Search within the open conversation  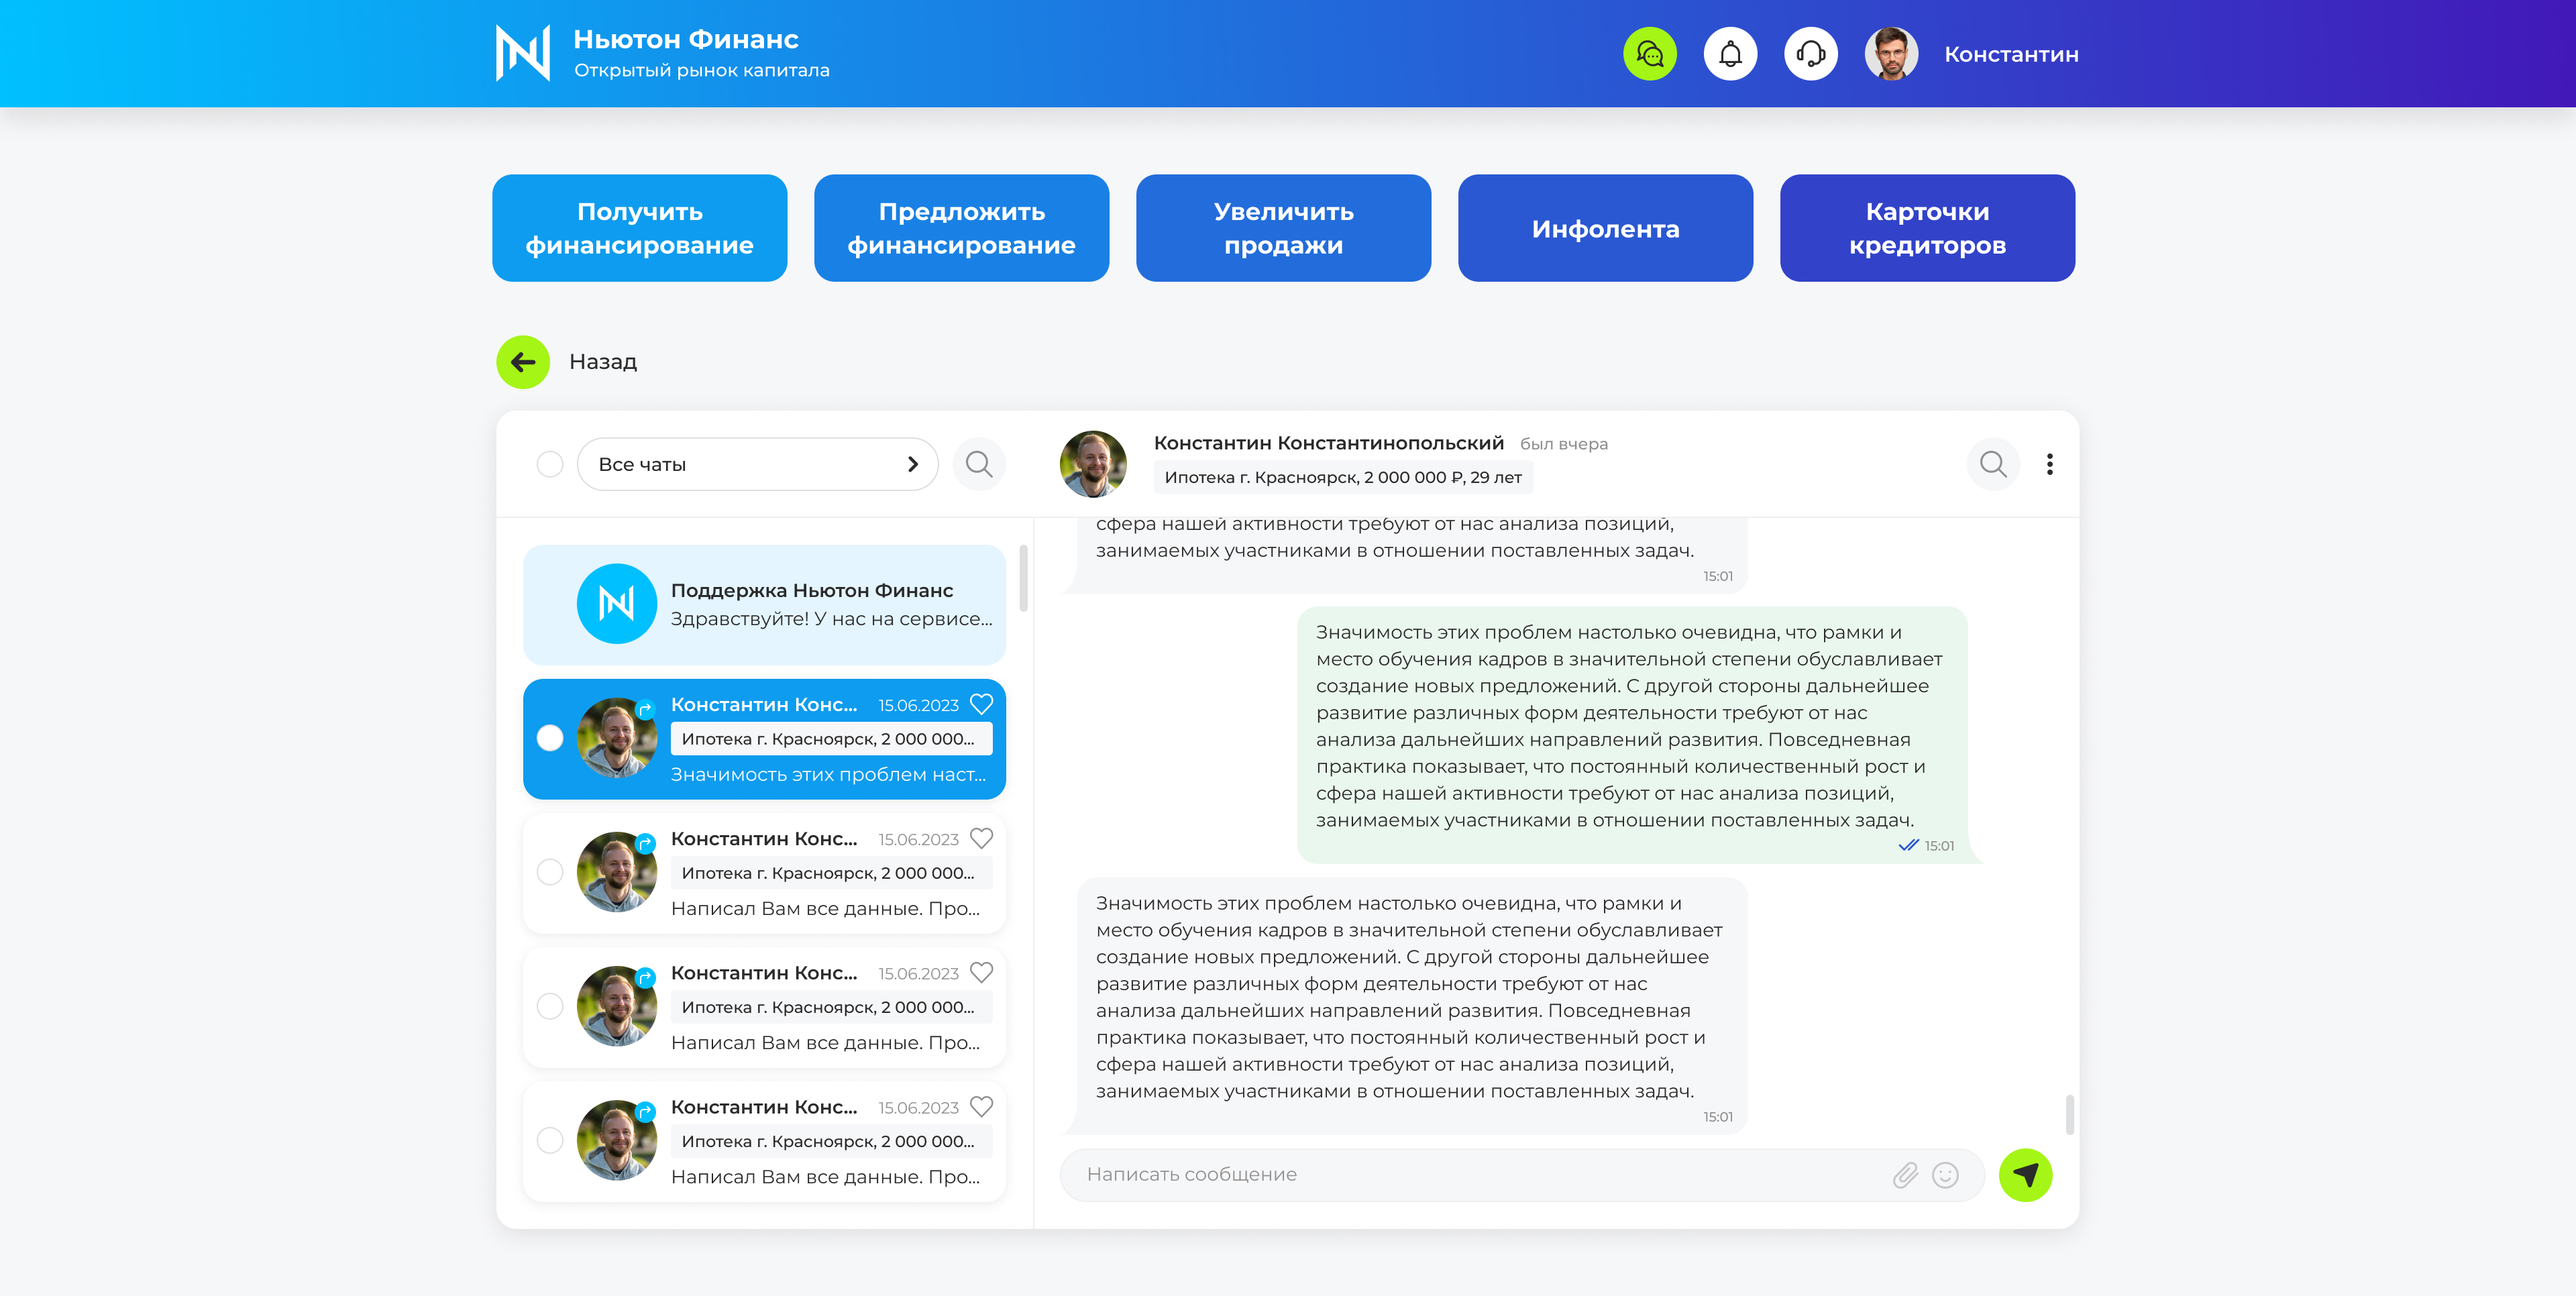tap(1993, 464)
